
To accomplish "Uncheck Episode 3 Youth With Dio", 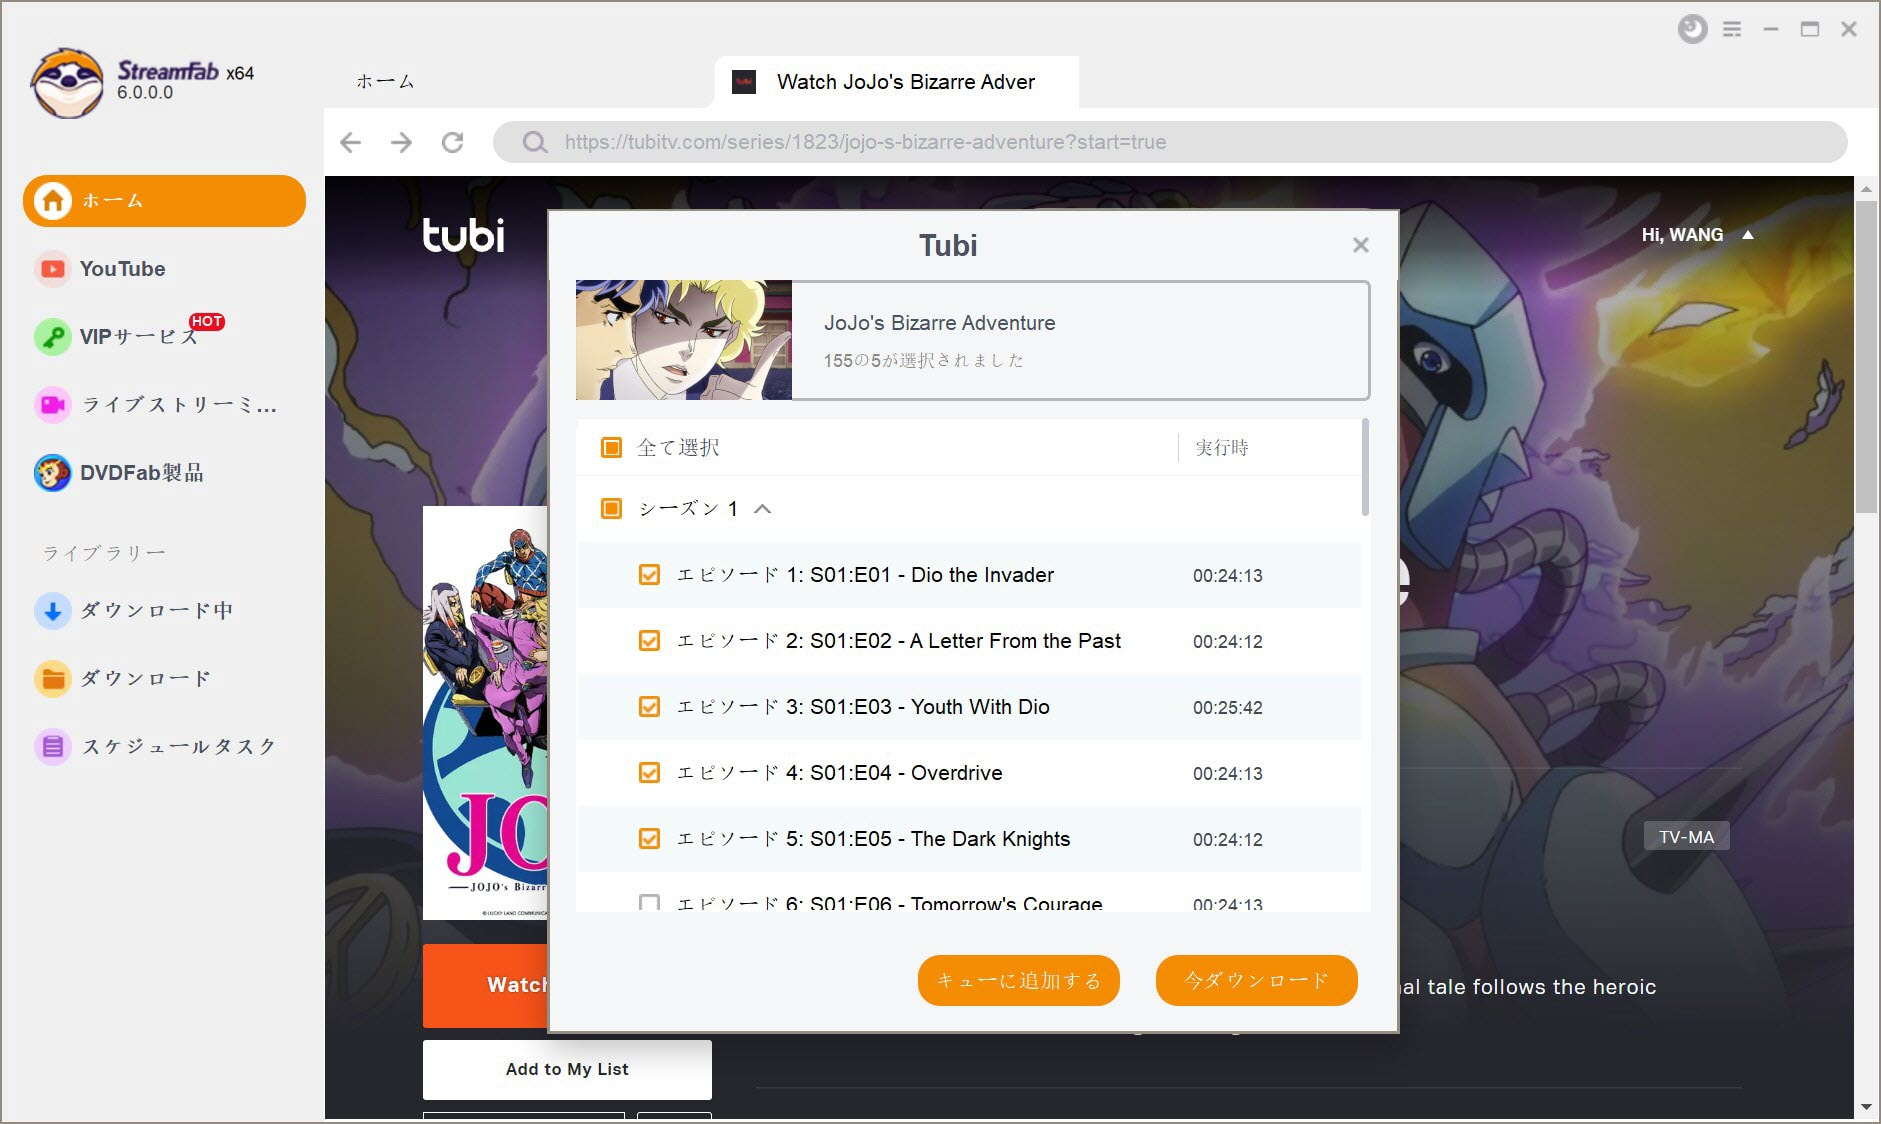I will point(649,707).
